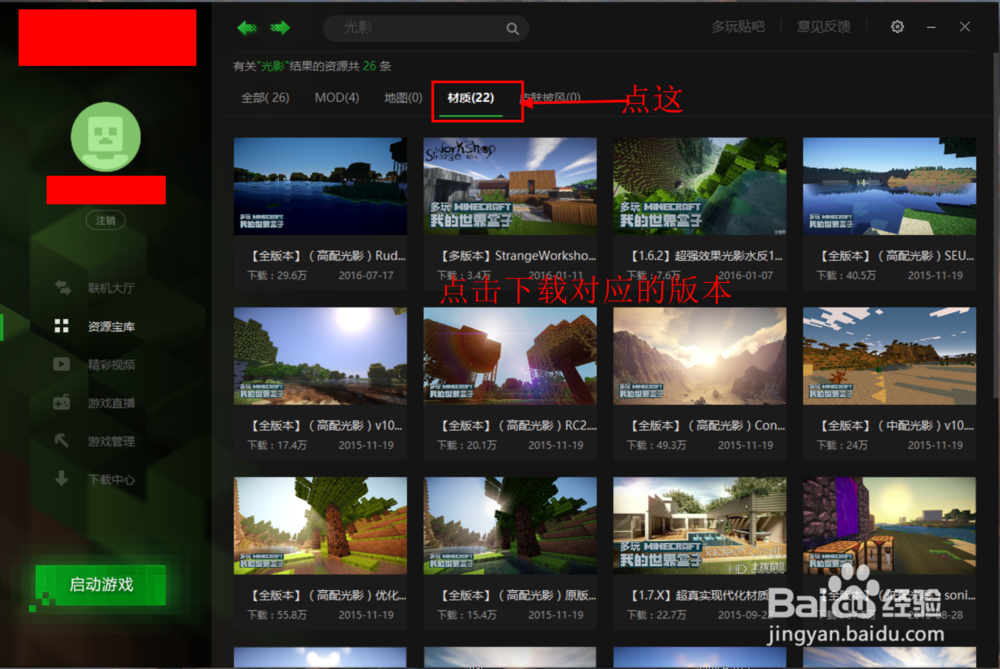Click title 【全版本】（高配光影）SEU...

(x=895, y=256)
